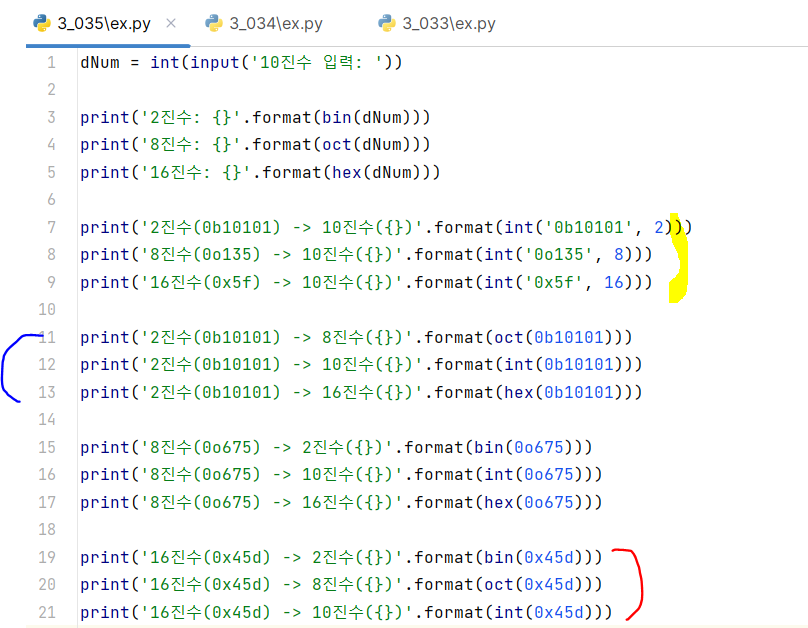Click line number 1 in gutter
Viewport: 808px width, 628px height.
click(51, 62)
